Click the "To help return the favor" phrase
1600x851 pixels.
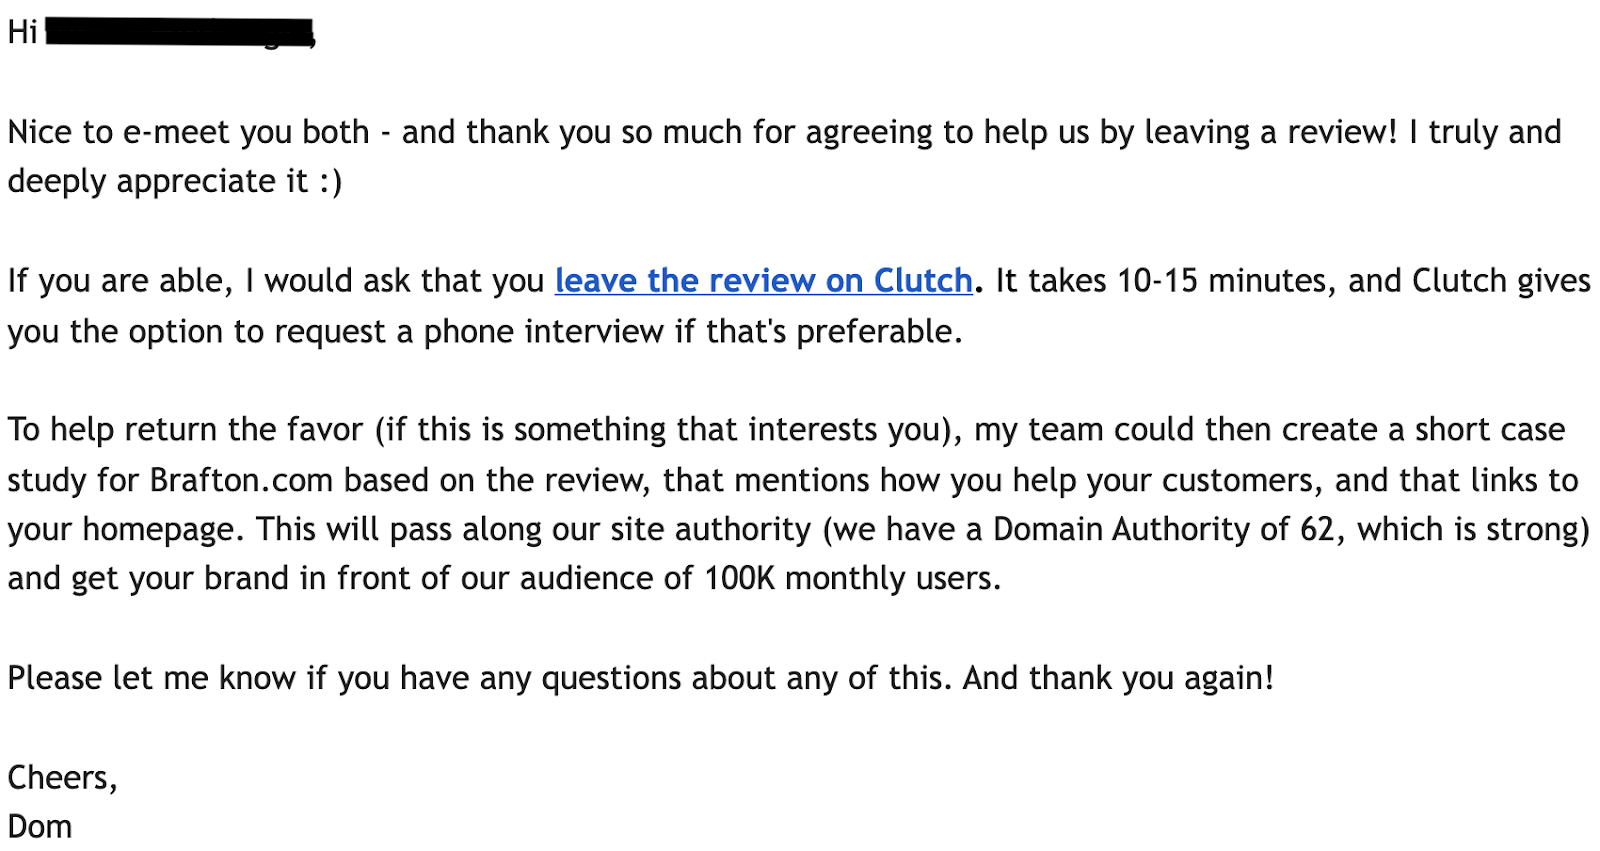pos(185,430)
